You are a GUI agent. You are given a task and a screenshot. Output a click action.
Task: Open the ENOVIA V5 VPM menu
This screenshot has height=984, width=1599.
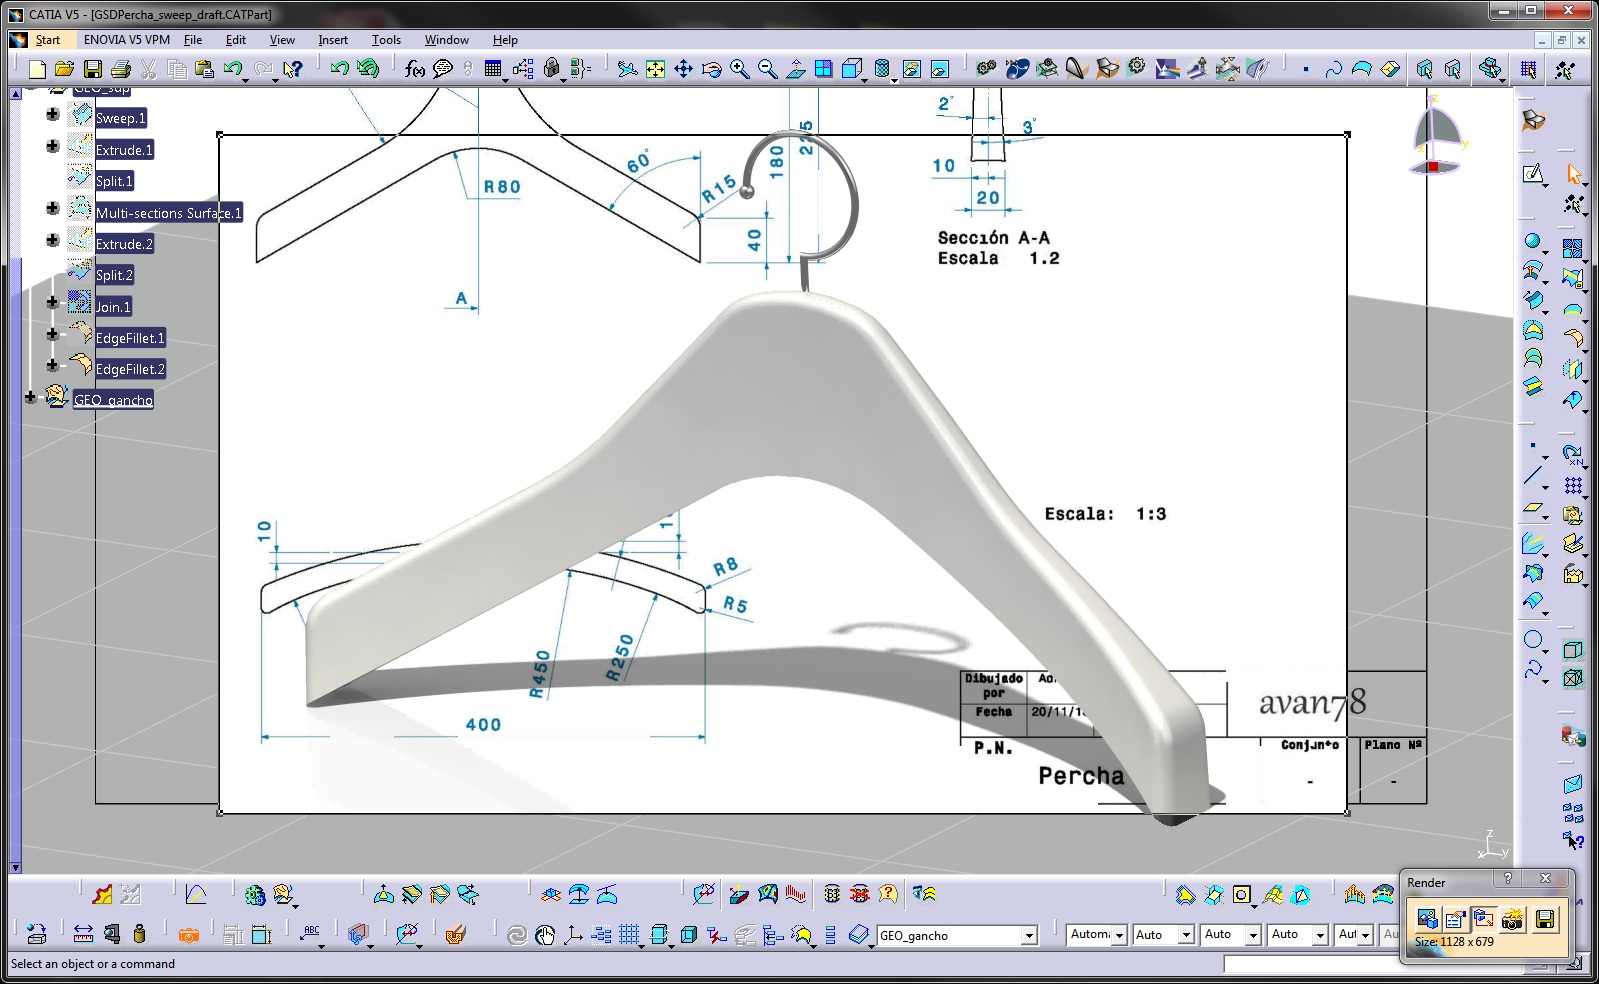click(127, 40)
